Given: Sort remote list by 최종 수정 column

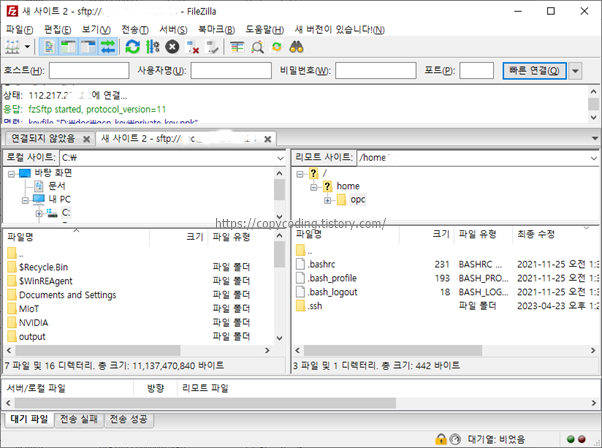Looking at the screenshot, I should pos(536,234).
